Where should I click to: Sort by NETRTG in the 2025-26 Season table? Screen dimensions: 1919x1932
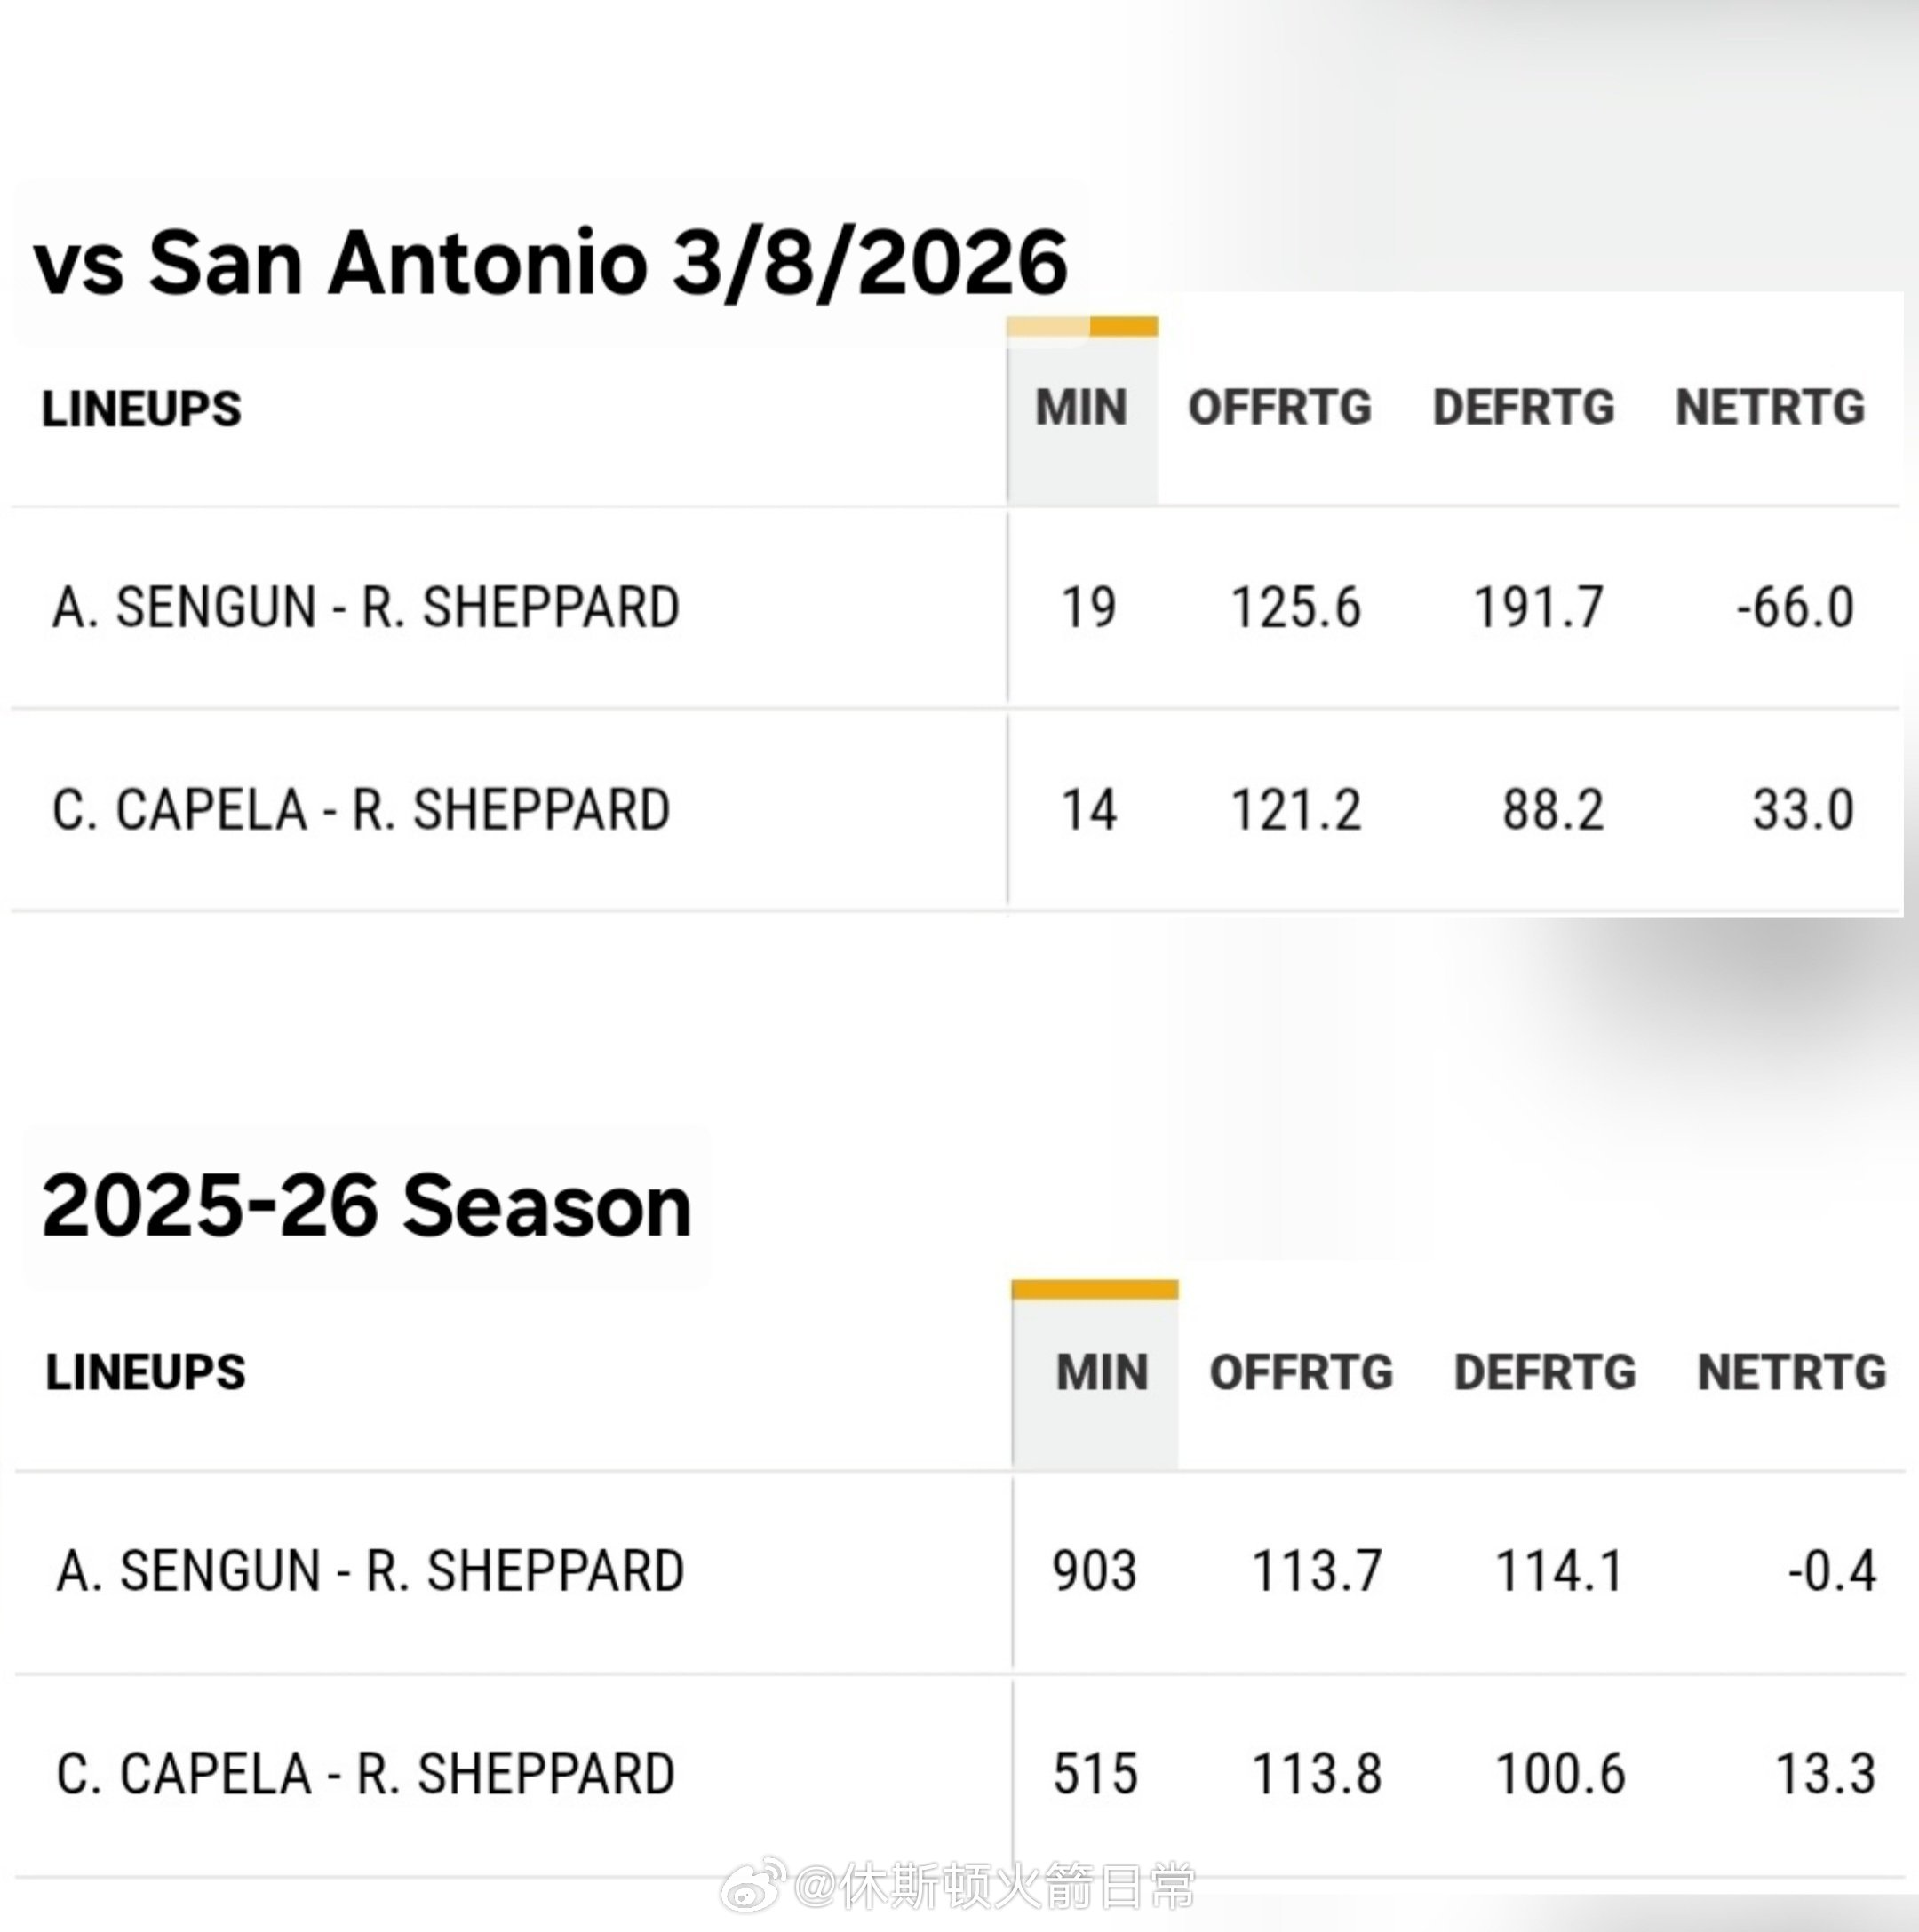(1791, 1372)
